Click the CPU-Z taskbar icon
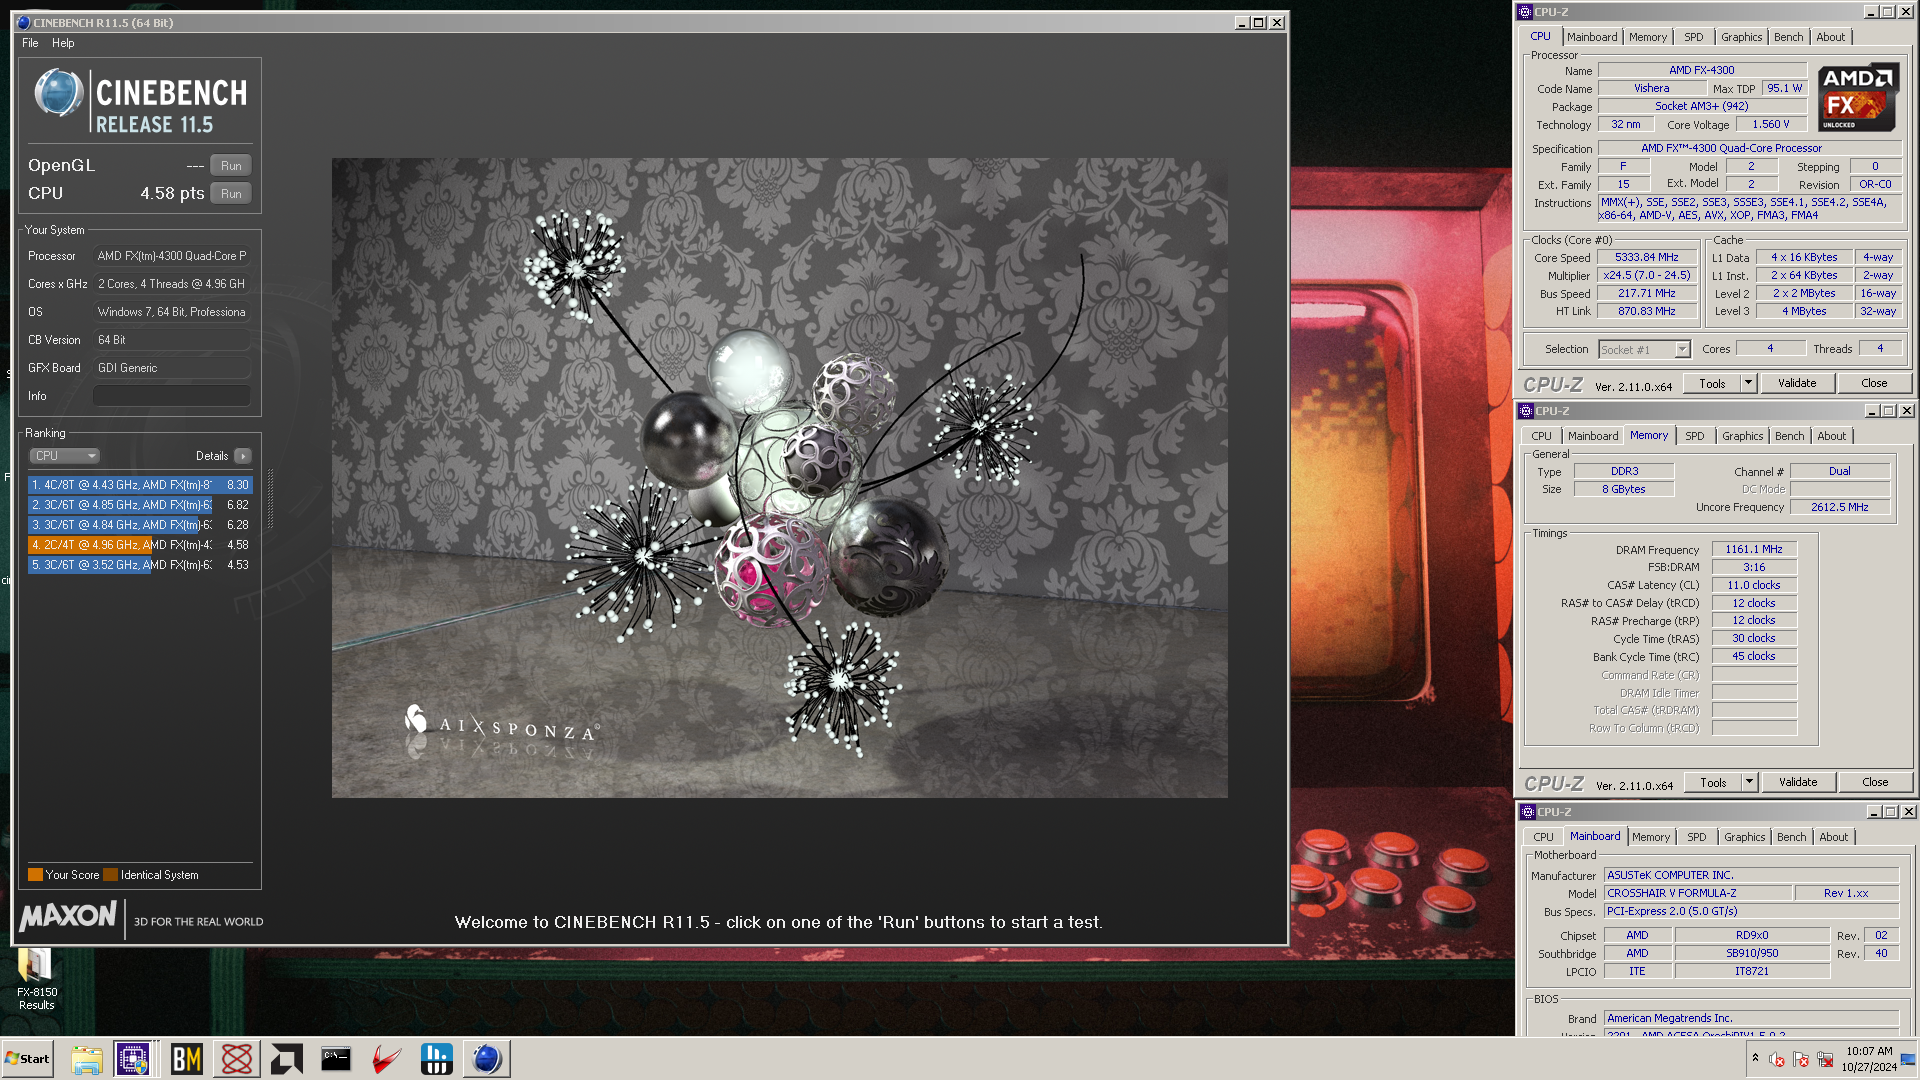This screenshot has height=1080, width=1920. [133, 1059]
